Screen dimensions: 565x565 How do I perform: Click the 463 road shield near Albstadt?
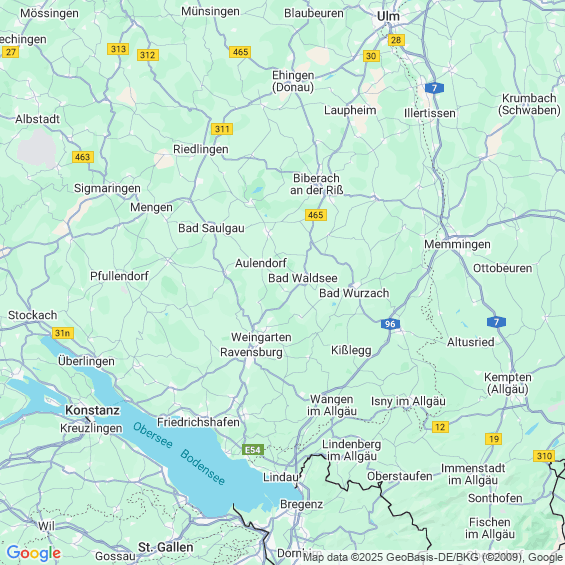pyautogui.click(x=83, y=157)
